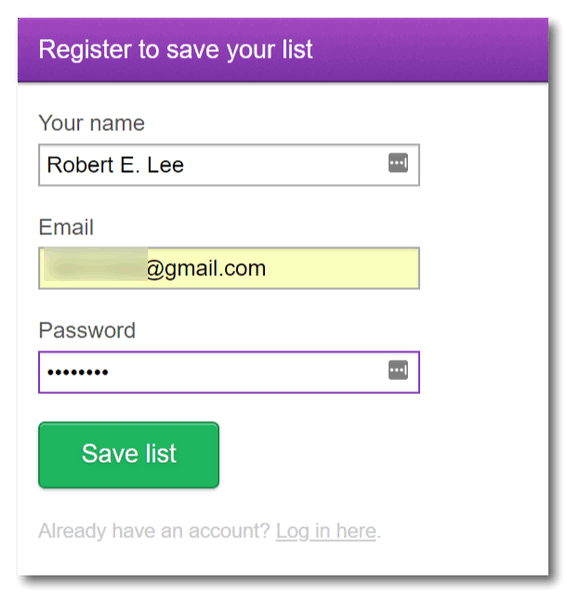Click into the yellow Email input field
This screenshot has height=594, width=567.
pyautogui.click(x=229, y=268)
